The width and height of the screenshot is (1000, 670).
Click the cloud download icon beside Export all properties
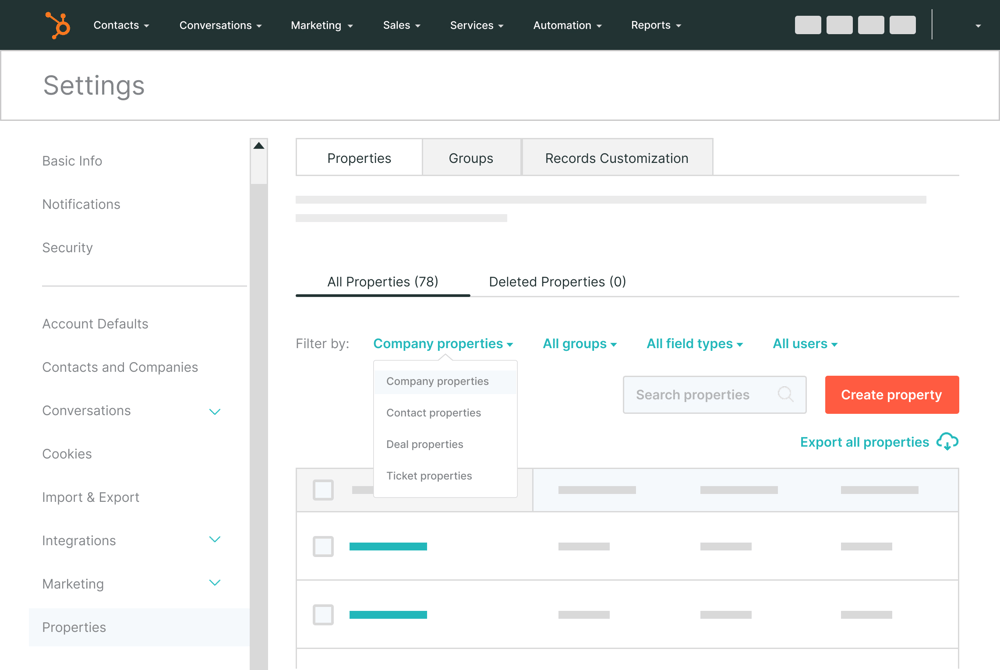tap(947, 441)
